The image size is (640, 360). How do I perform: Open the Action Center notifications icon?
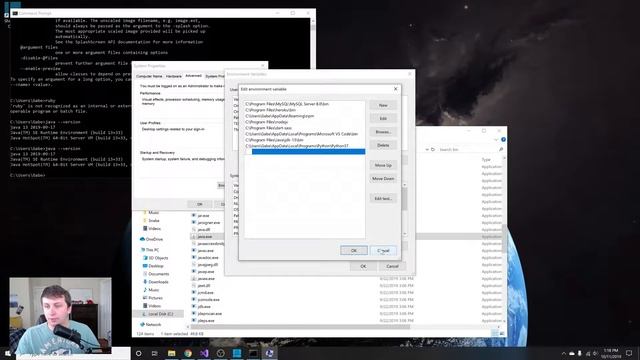[629, 353]
